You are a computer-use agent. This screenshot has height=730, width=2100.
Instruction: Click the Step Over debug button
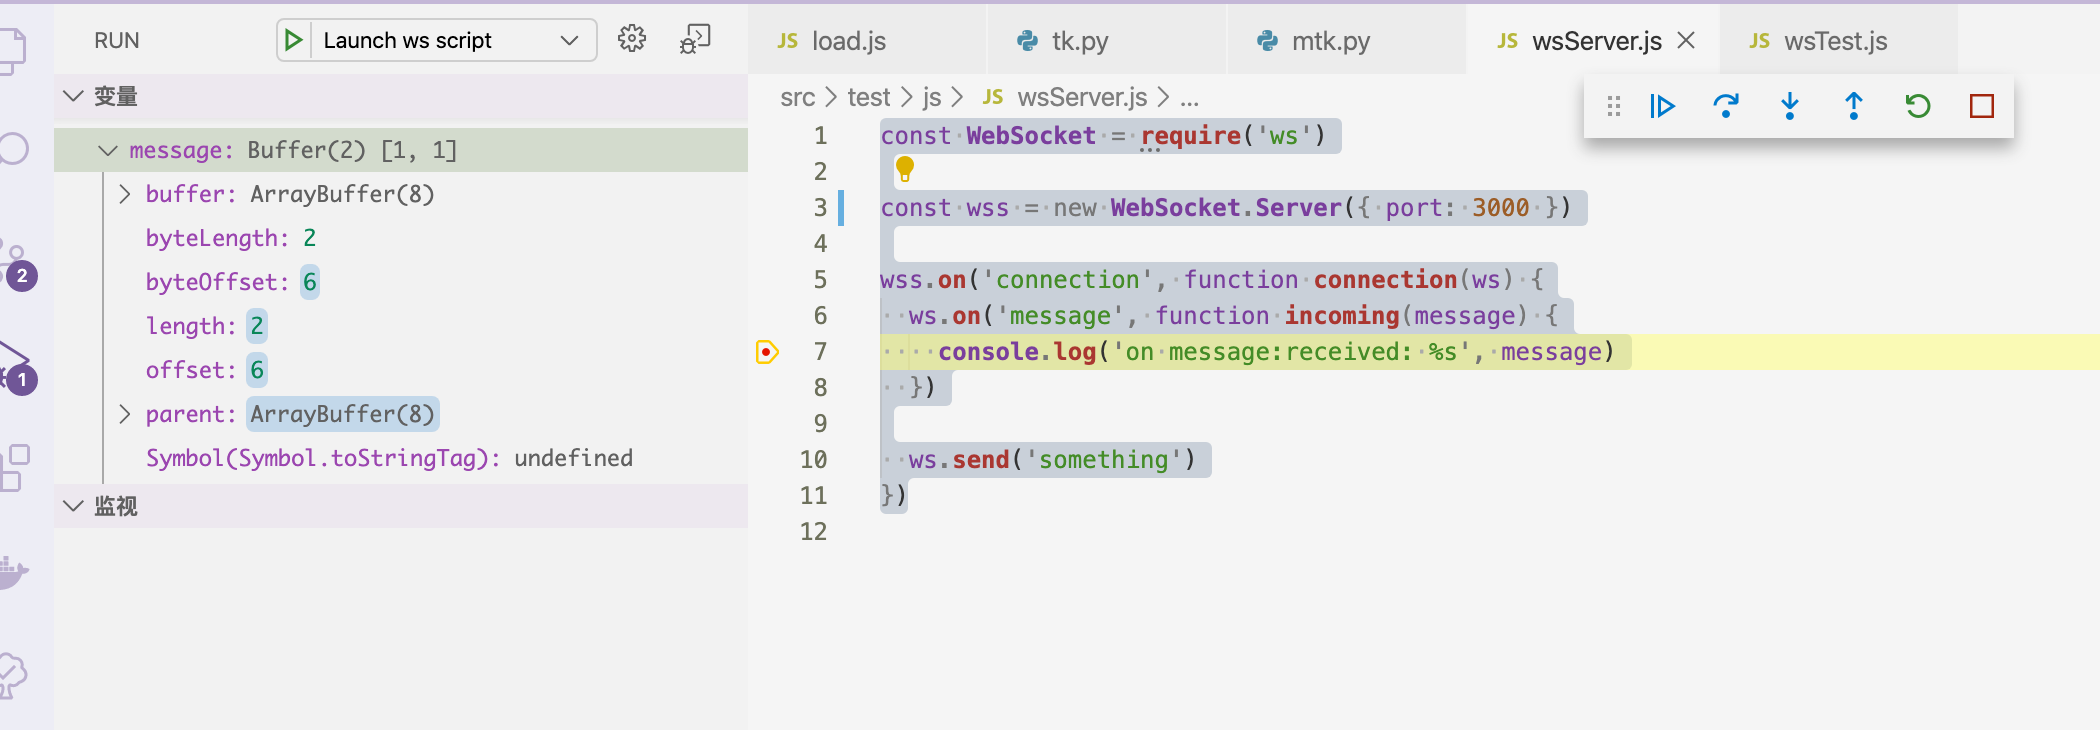click(1726, 106)
